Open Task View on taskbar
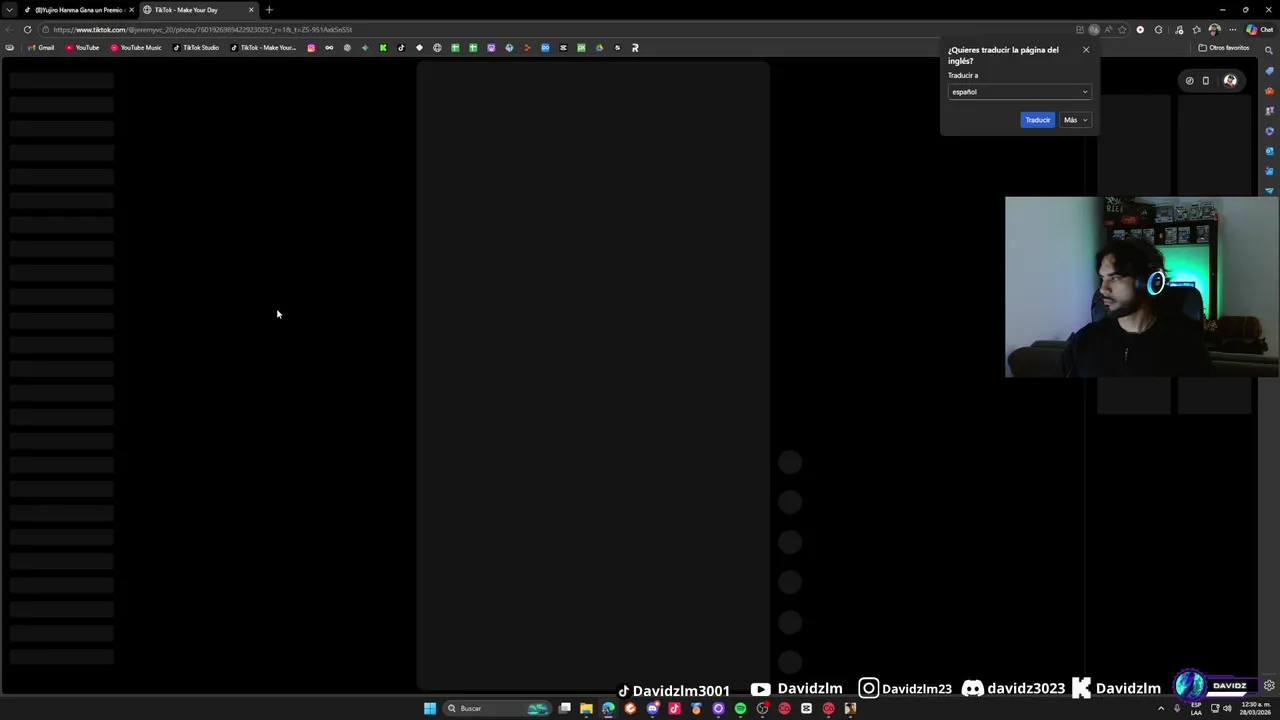 click(x=564, y=708)
